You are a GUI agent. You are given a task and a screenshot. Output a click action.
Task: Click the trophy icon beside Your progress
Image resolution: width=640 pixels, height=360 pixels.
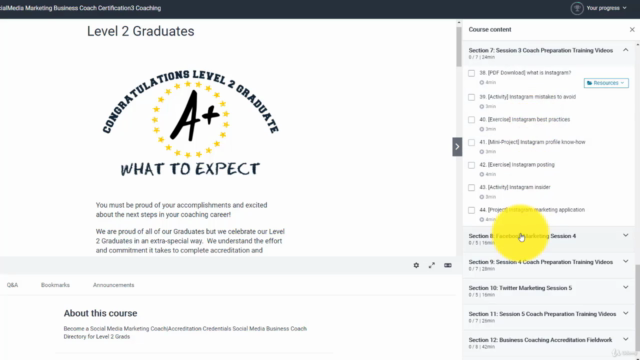click(x=577, y=8)
